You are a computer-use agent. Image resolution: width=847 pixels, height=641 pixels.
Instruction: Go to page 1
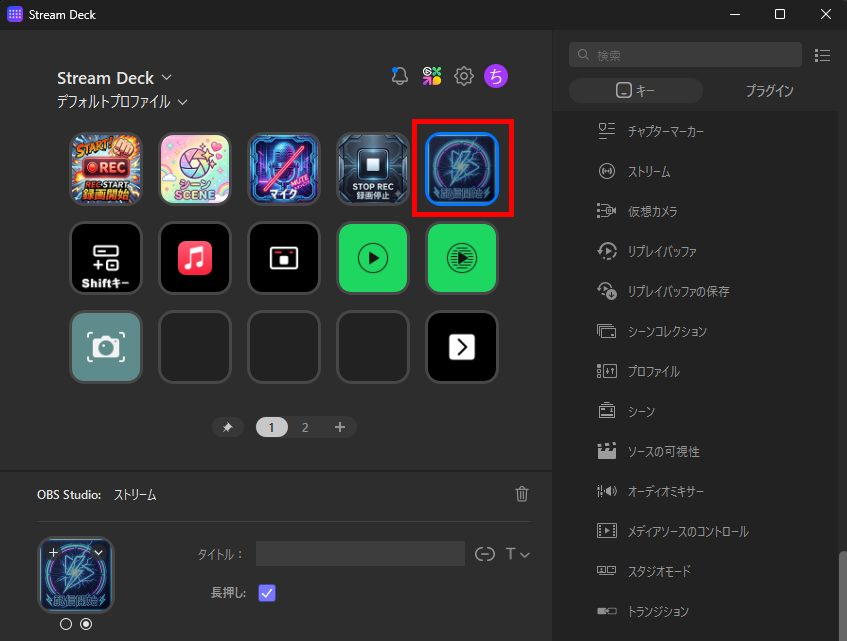pos(272,427)
